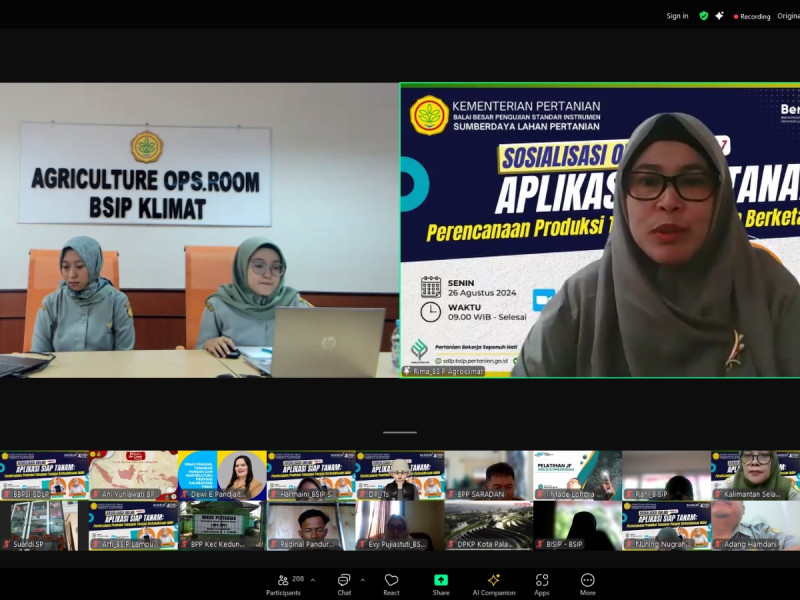Image resolution: width=800 pixels, height=600 pixels.
Task: Click Sign in at the top
Action: point(677,16)
